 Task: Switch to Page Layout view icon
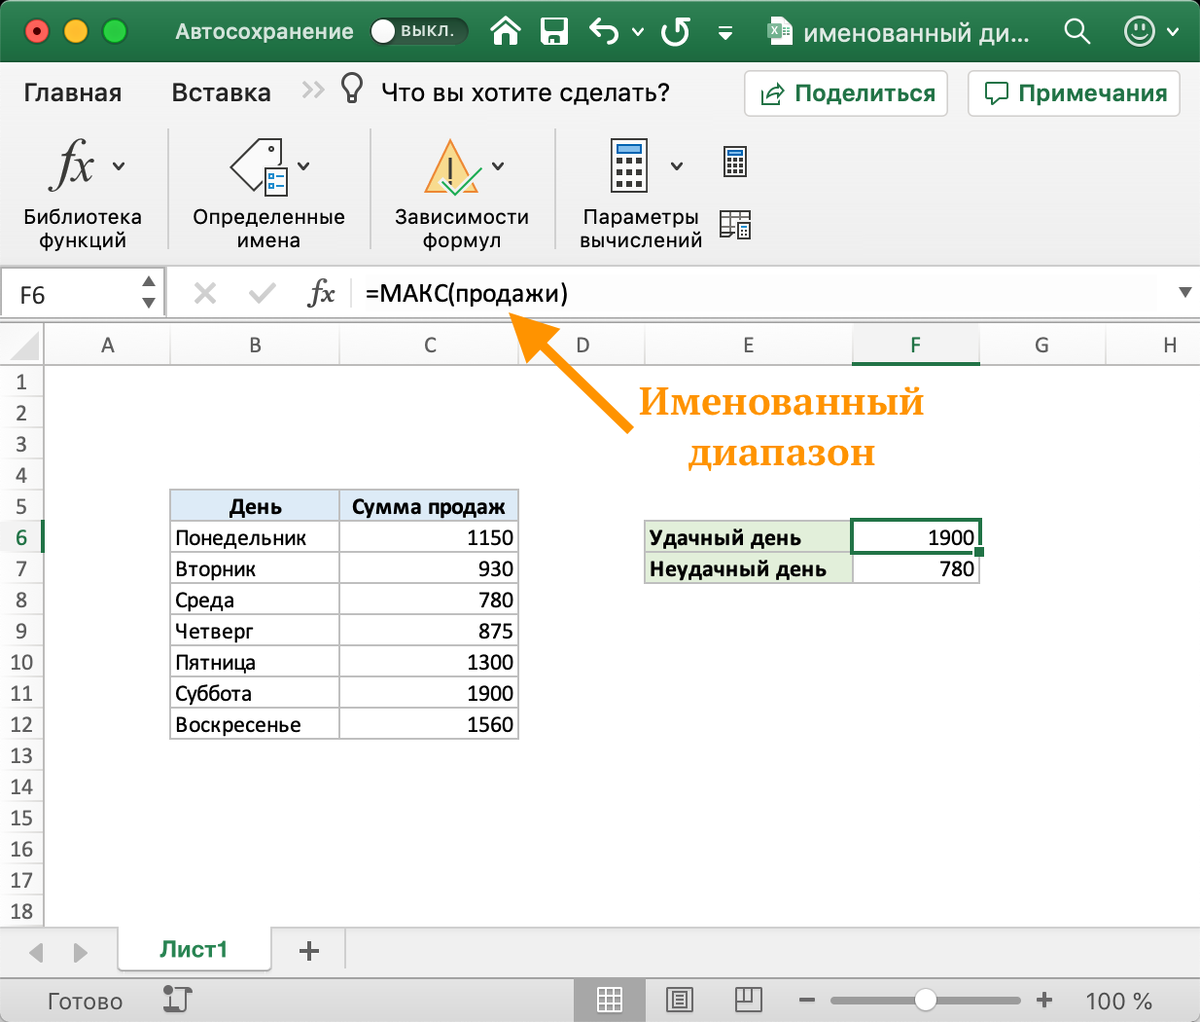pyautogui.click(x=679, y=999)
